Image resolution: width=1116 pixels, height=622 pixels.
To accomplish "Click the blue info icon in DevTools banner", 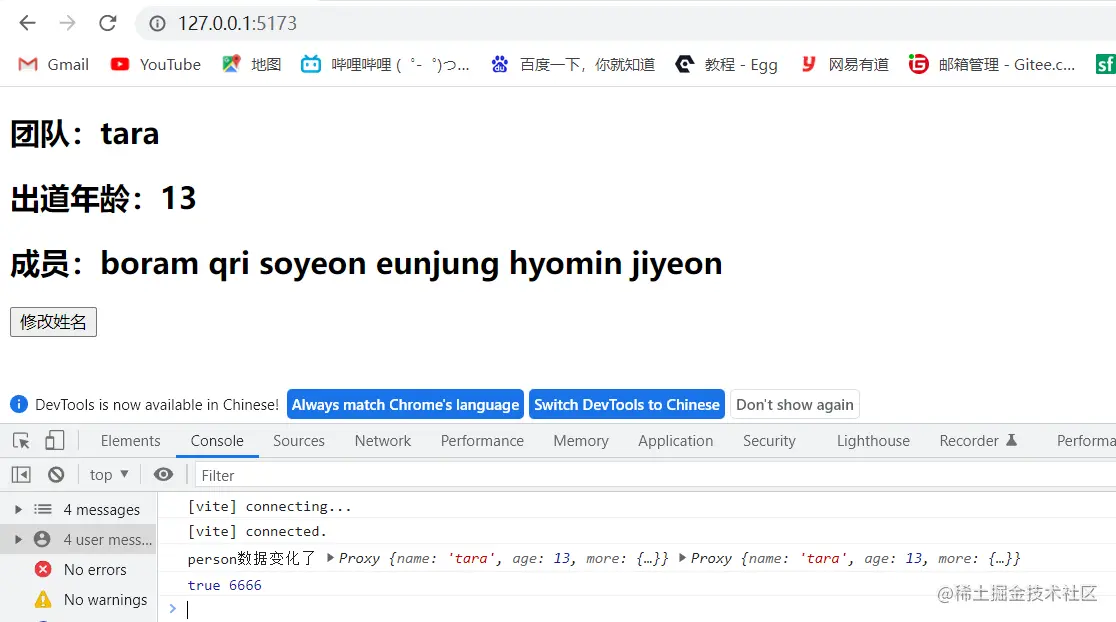I will pyautogui.click(x=19, y=404).
